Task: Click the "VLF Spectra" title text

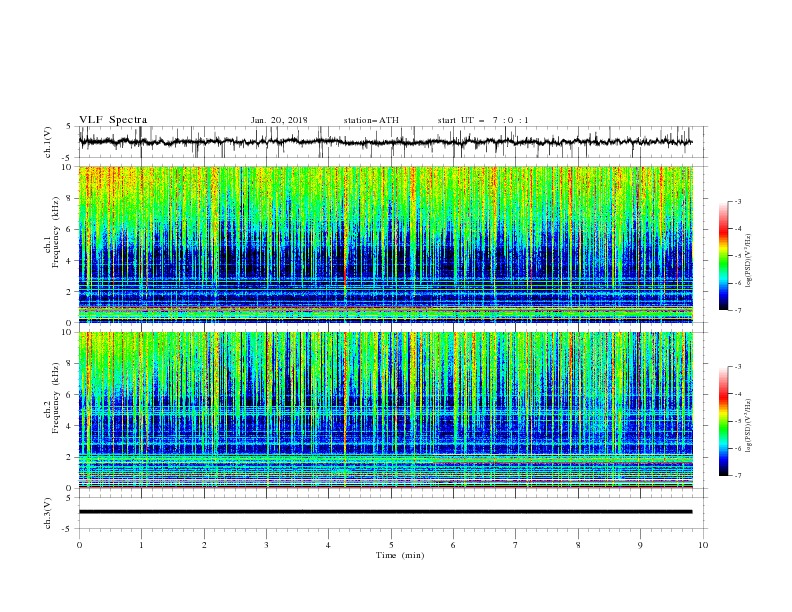Action: point(113,120)
